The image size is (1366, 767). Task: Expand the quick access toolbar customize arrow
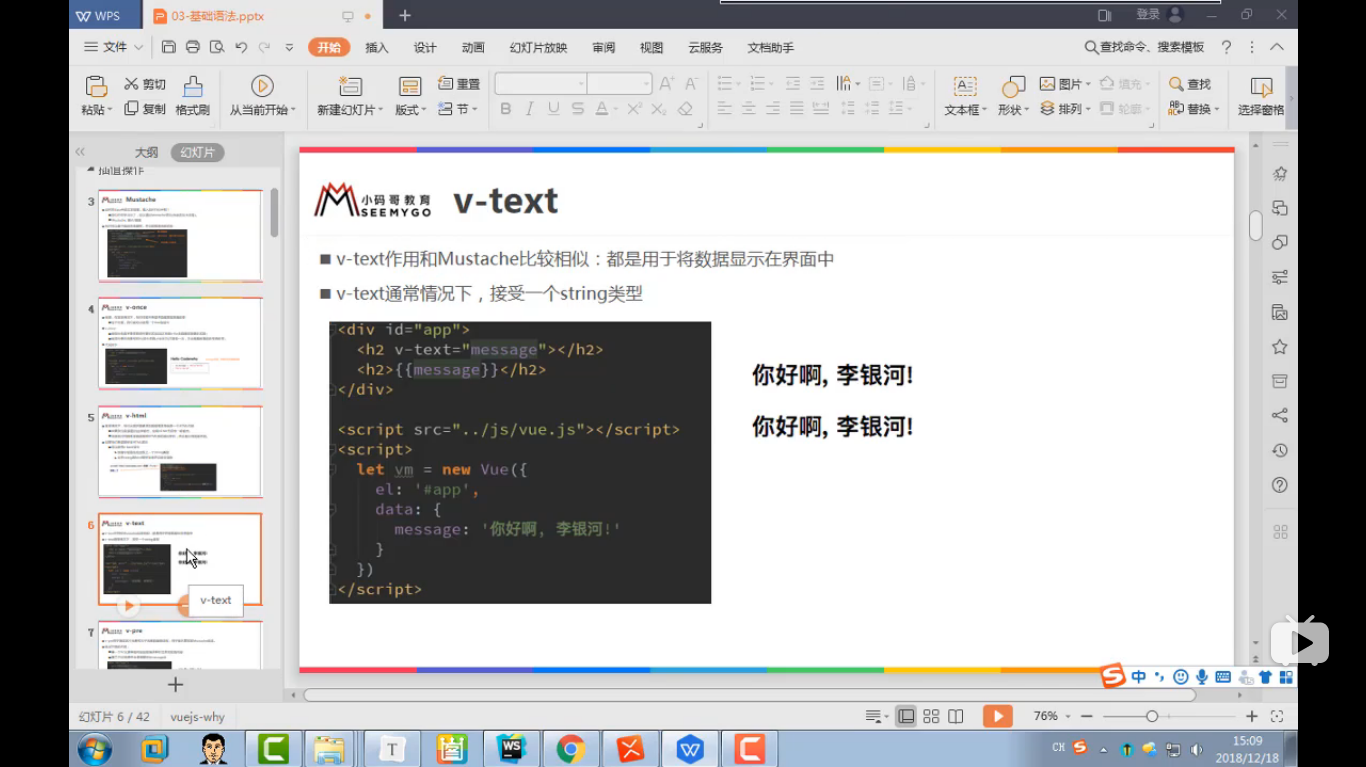coord(289,47)
